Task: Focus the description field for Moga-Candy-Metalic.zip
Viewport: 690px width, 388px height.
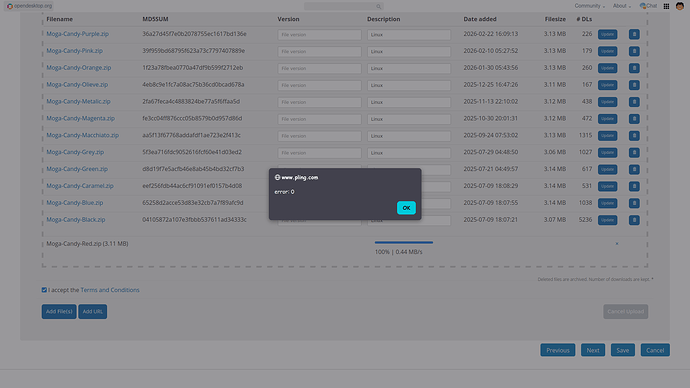Action: 409,102
